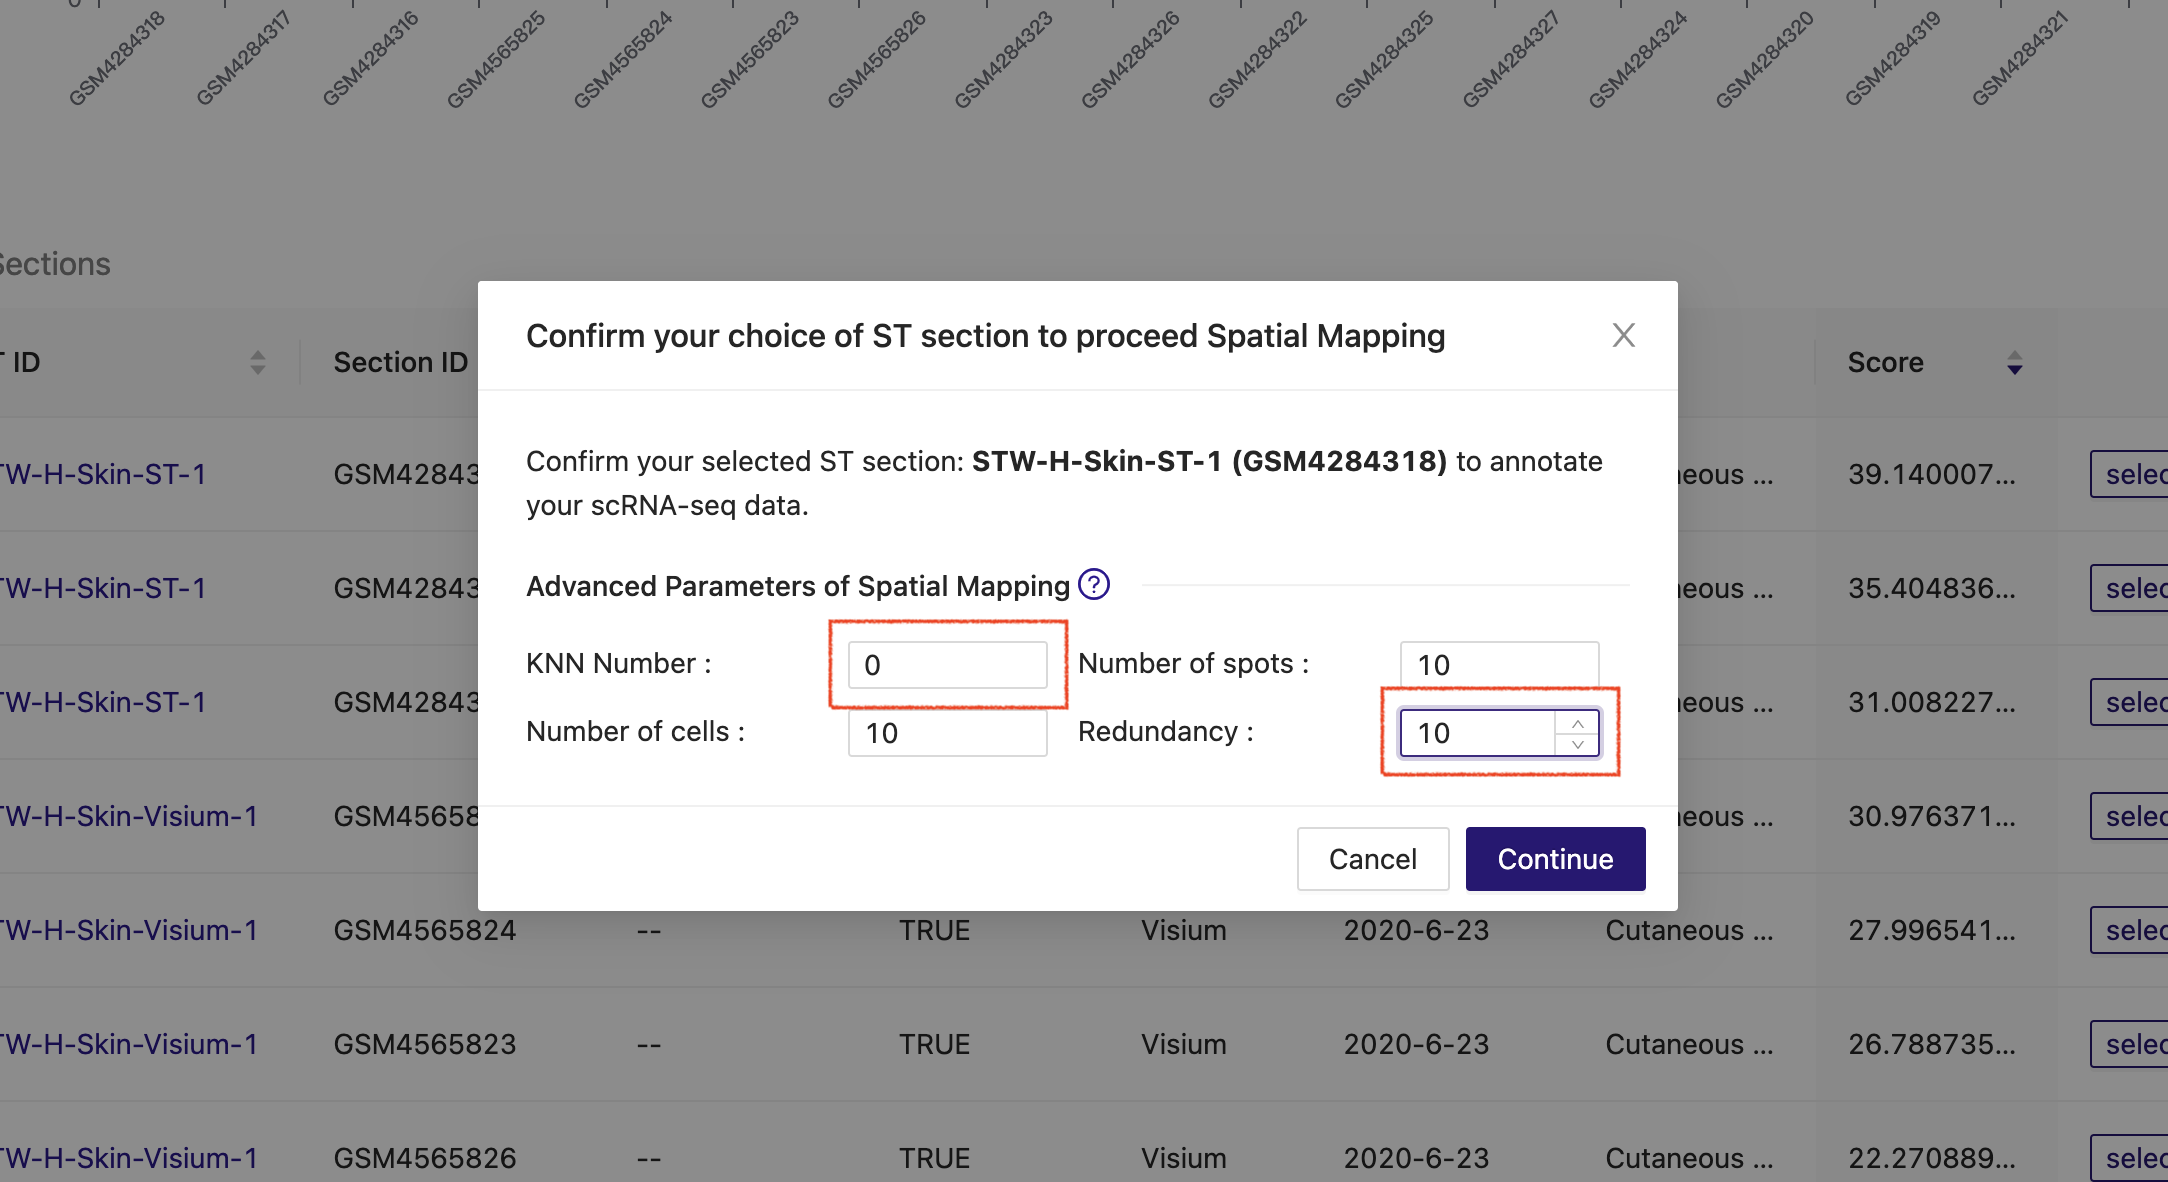2168x1182 pixels.
Task: Open Skin-ST-1 link in the 35.404836 score row
Action: click(x=103, y=588)
